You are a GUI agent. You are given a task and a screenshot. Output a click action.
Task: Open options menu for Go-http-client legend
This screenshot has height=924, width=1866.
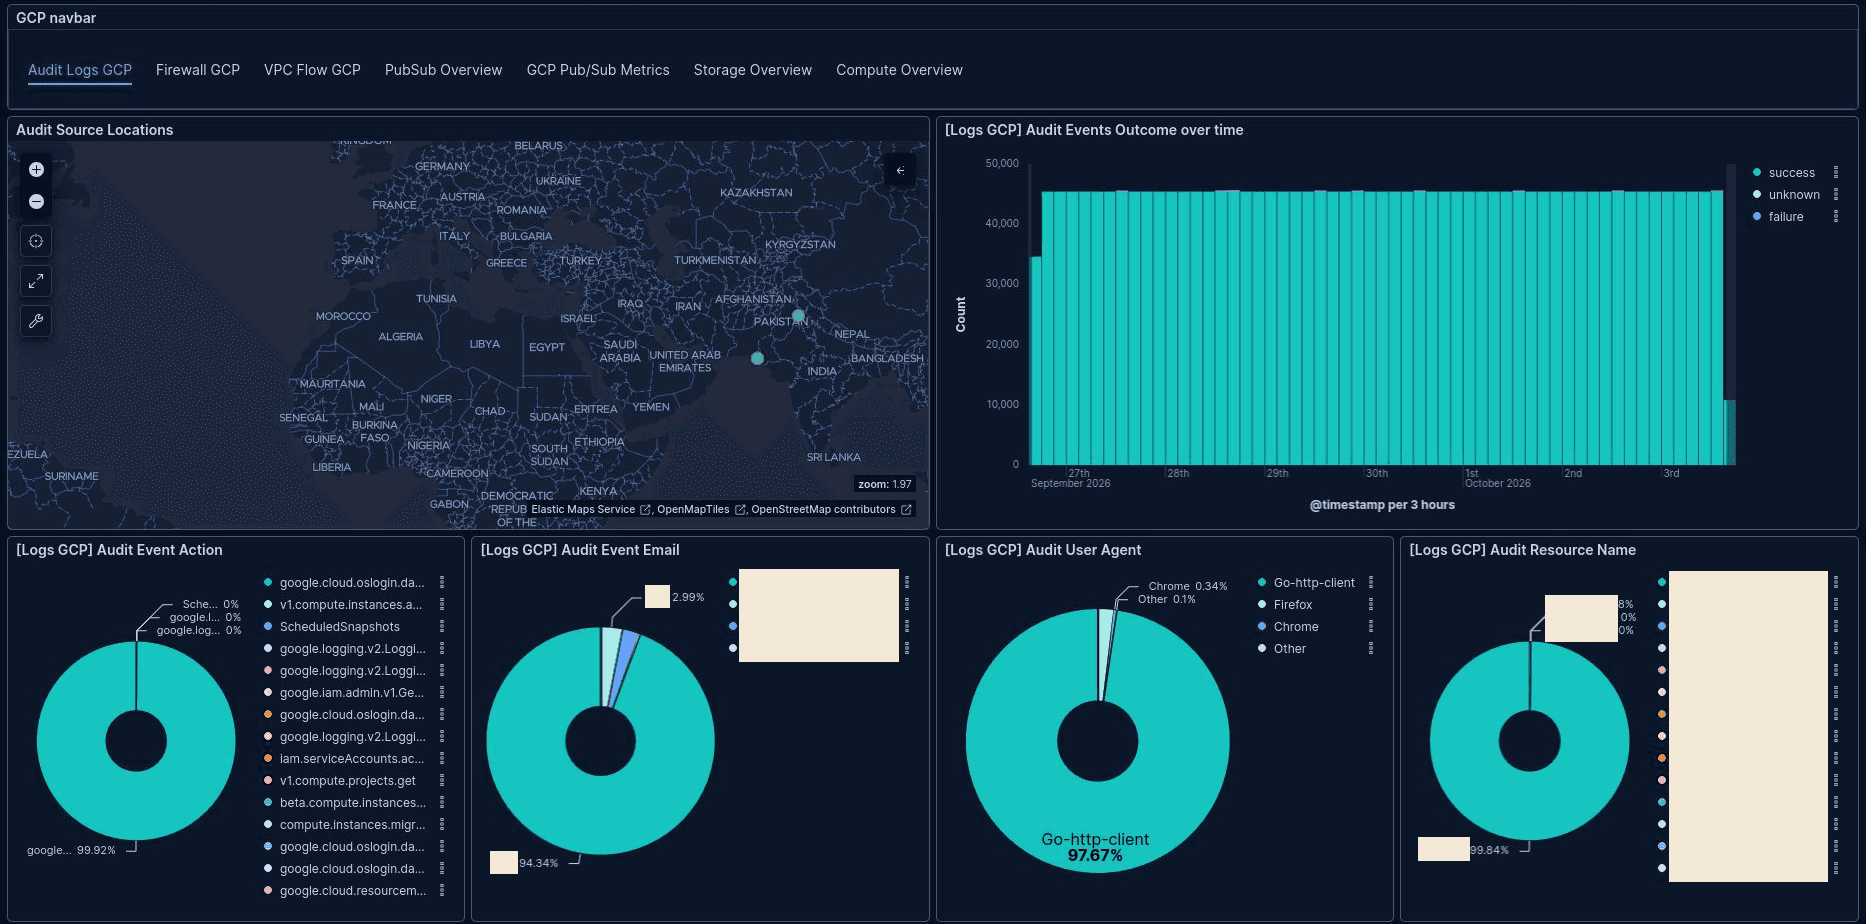point(1371,583)
